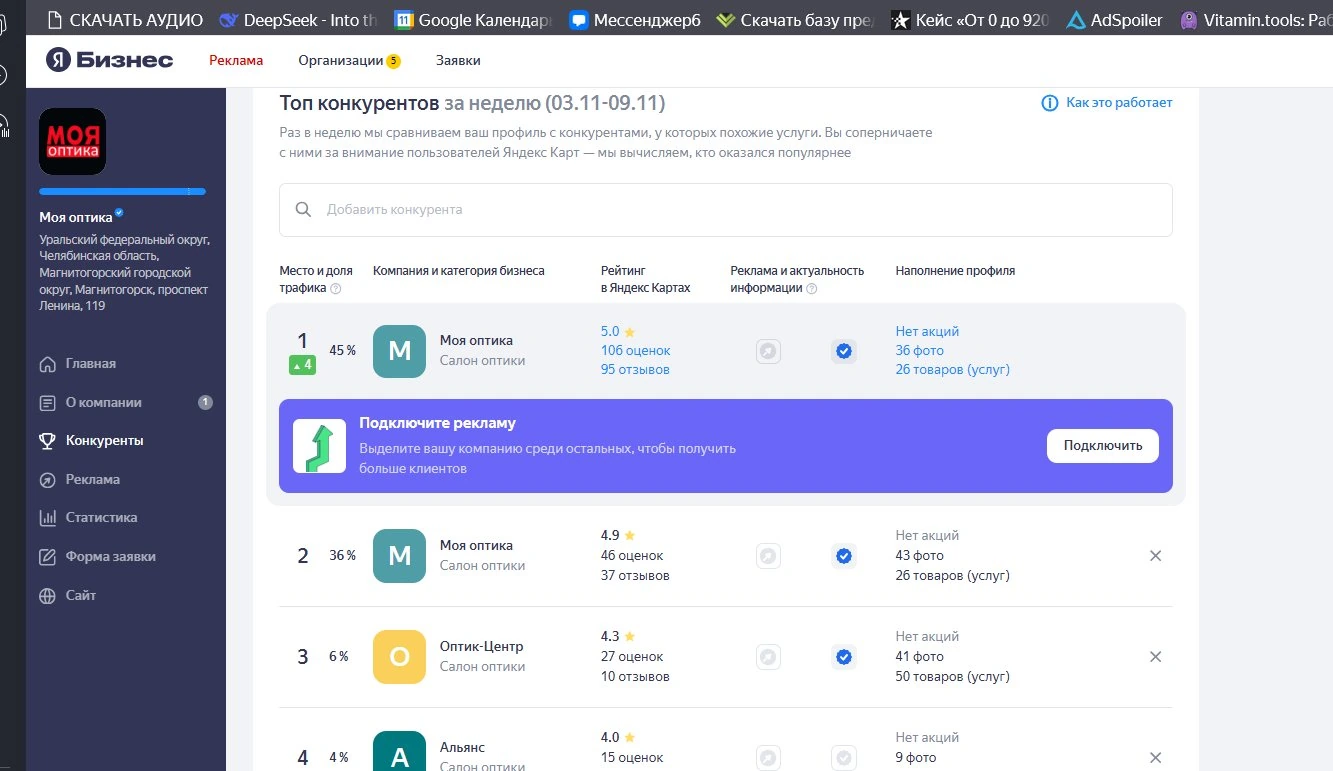
Task: Click the Оптик-Центр company name
Action: pyautogui.click(x=482, y=647)
